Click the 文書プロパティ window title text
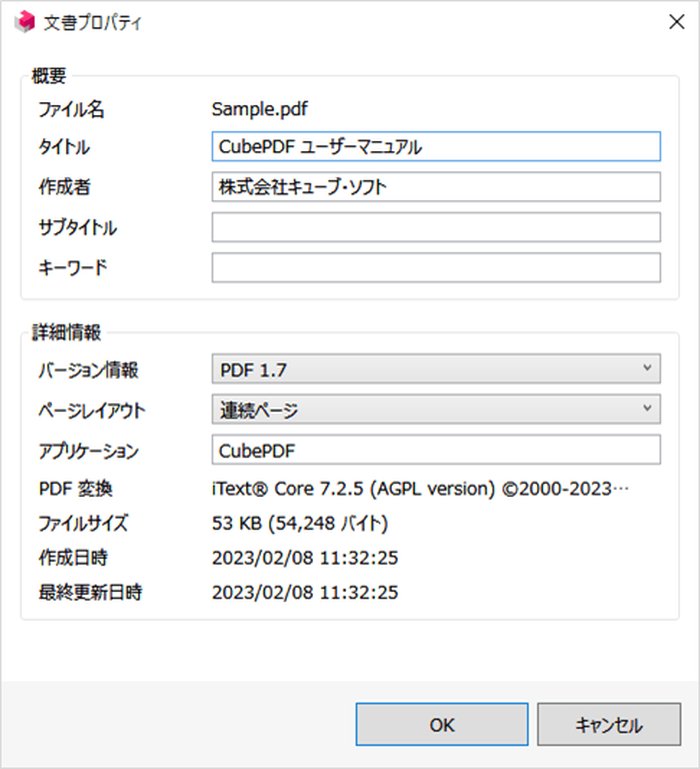The height and width of the screenshot is (769, 700). [x=92, y=23]
